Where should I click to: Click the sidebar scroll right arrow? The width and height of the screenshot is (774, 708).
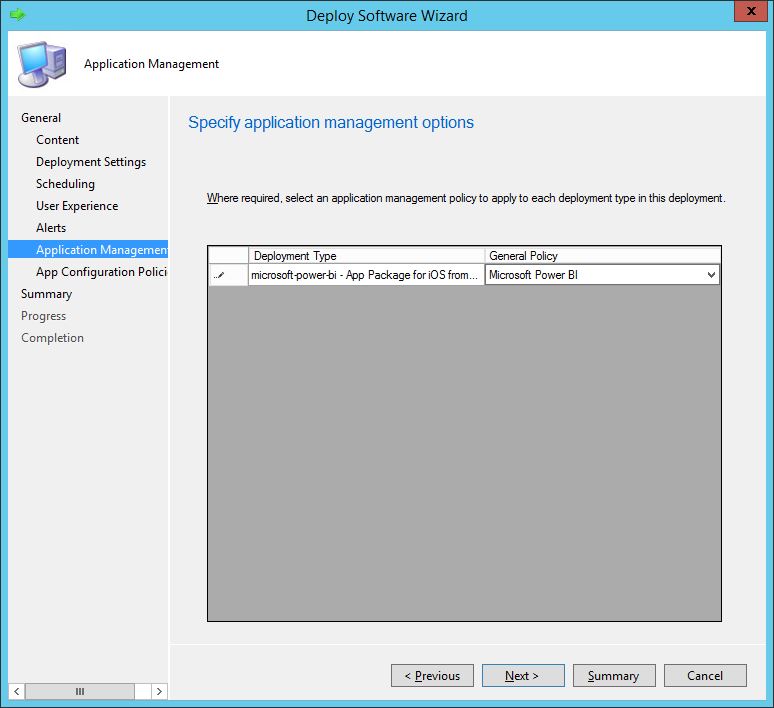pos(159,691)
